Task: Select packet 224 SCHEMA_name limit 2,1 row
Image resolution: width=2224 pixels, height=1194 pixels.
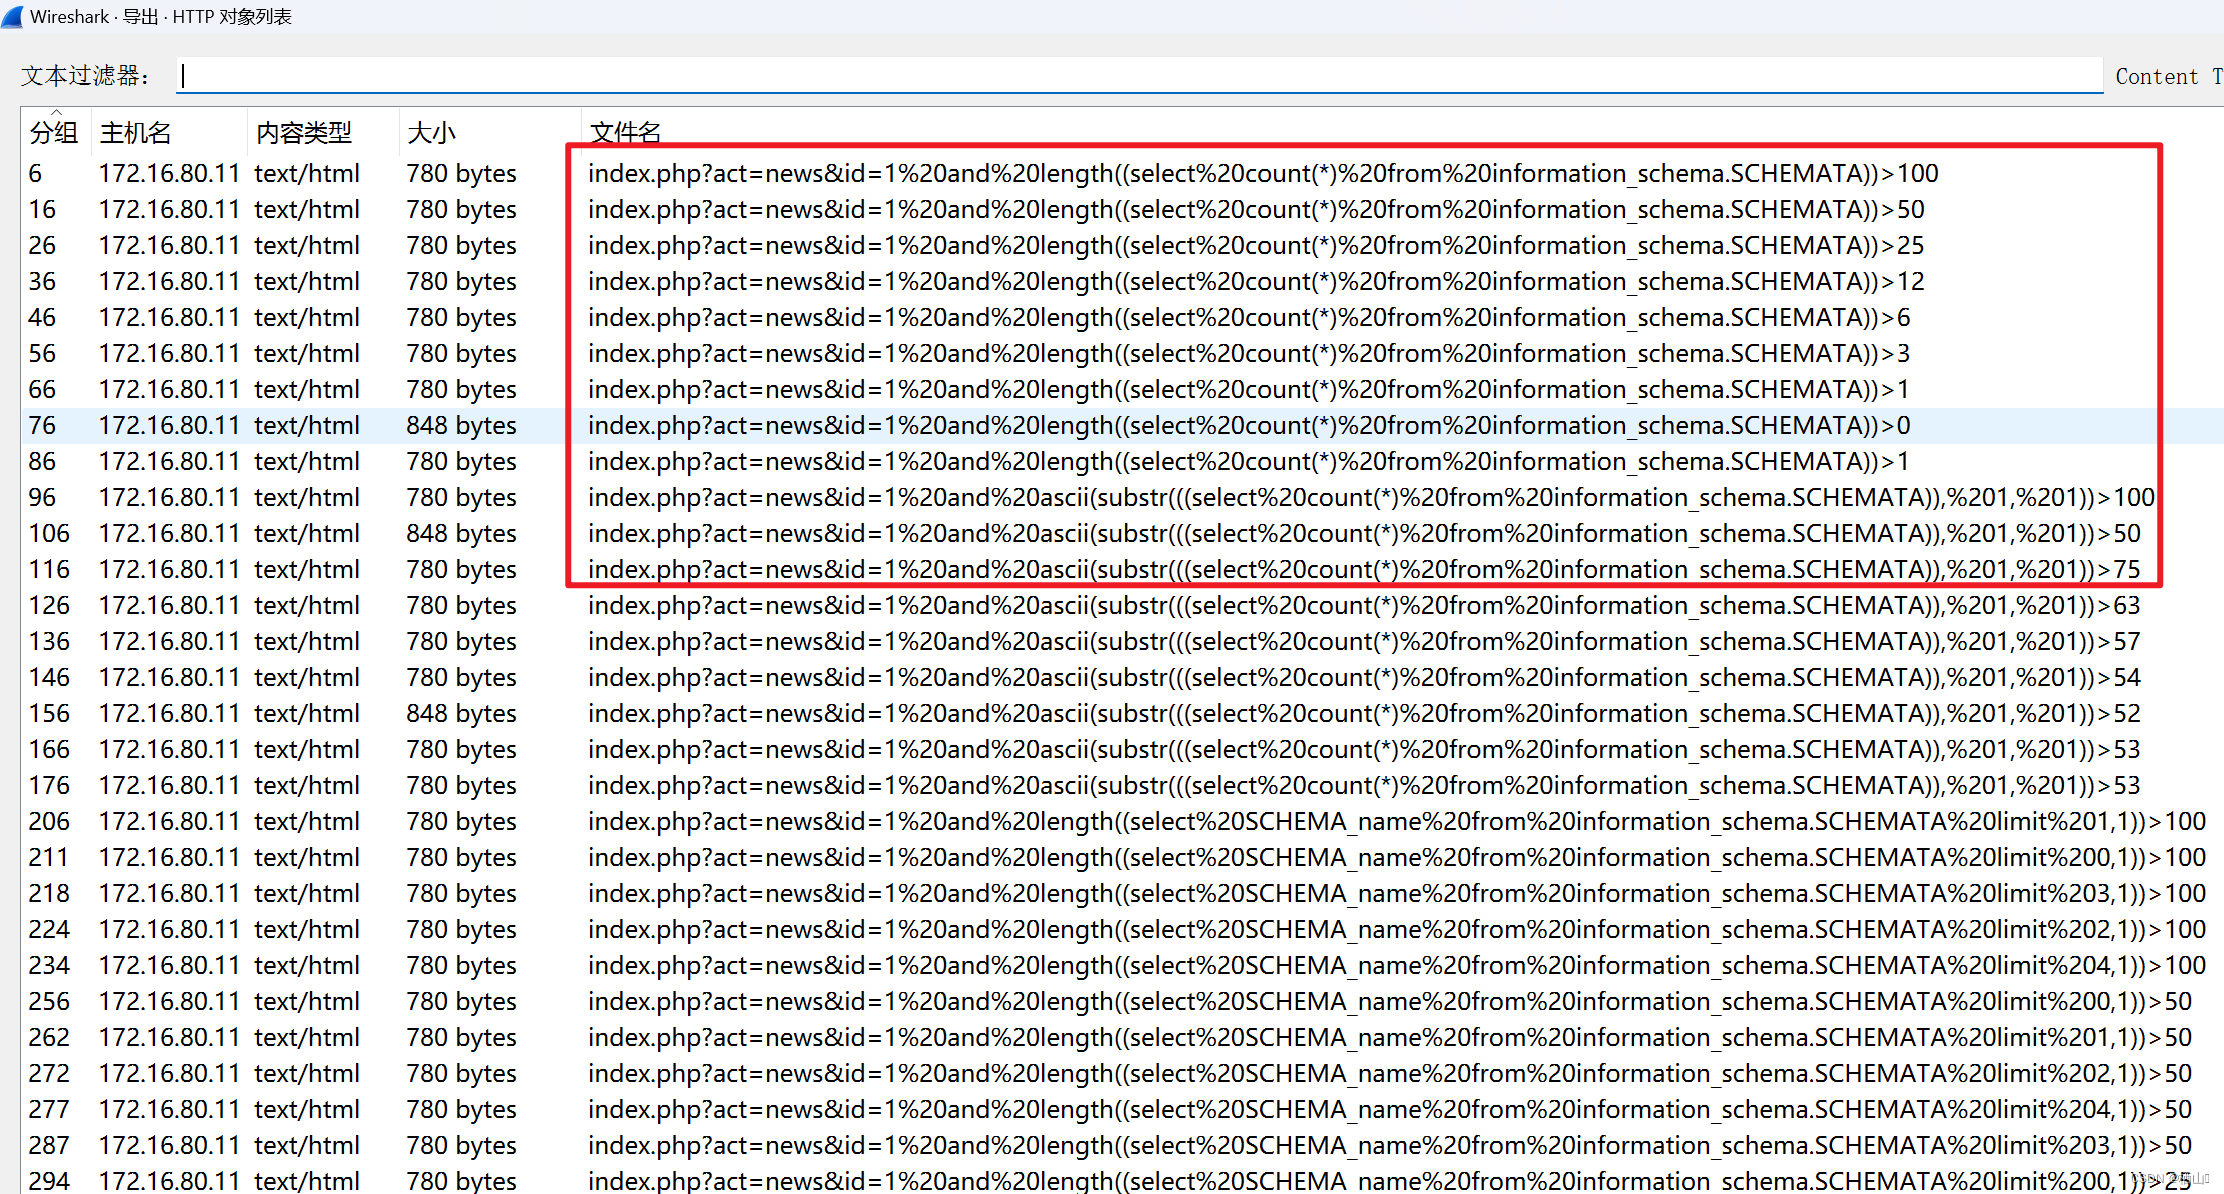Action: pos(1122,929)
